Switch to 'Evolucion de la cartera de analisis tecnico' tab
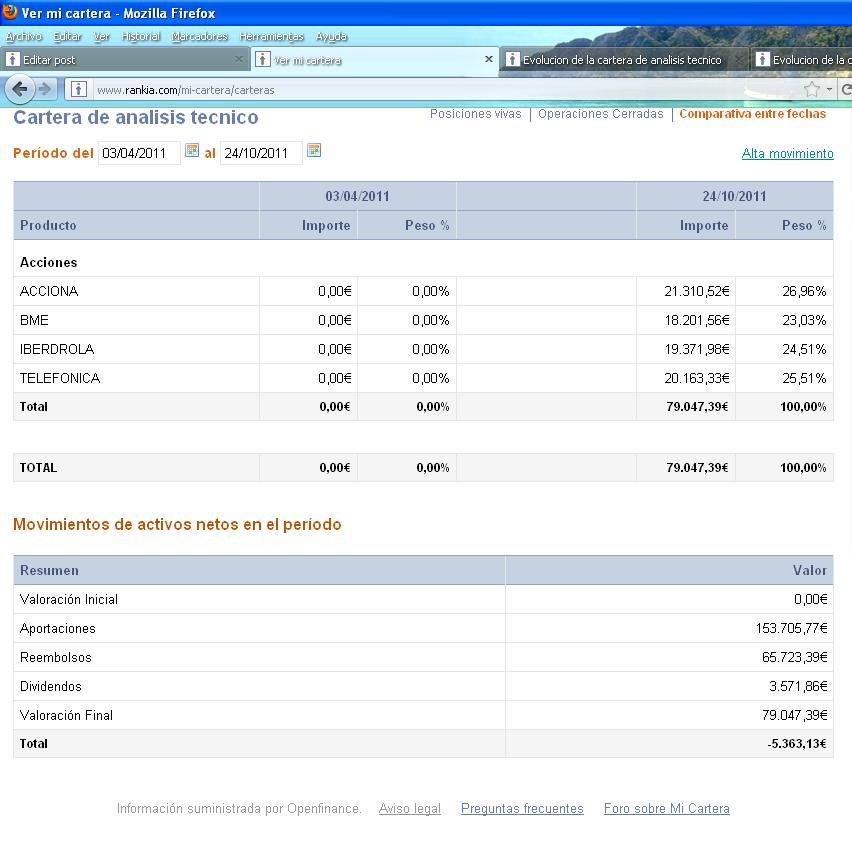 tap(623, 59)
